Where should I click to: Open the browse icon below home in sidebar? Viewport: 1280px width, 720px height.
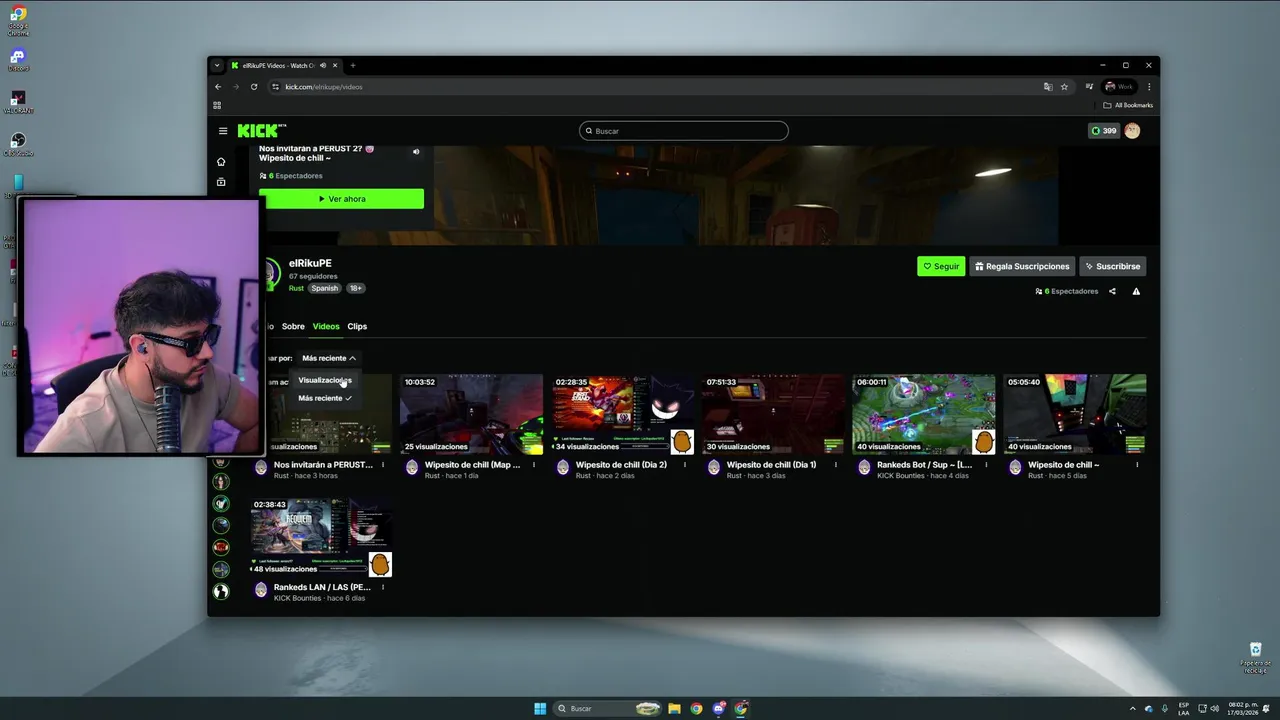point(221,182)
